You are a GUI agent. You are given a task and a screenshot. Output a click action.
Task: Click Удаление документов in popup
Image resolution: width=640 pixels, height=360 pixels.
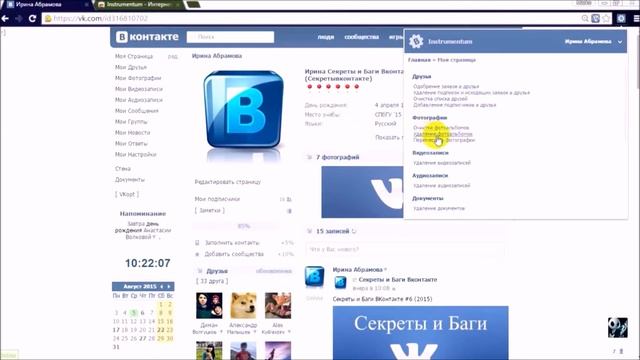pos(439,209)
